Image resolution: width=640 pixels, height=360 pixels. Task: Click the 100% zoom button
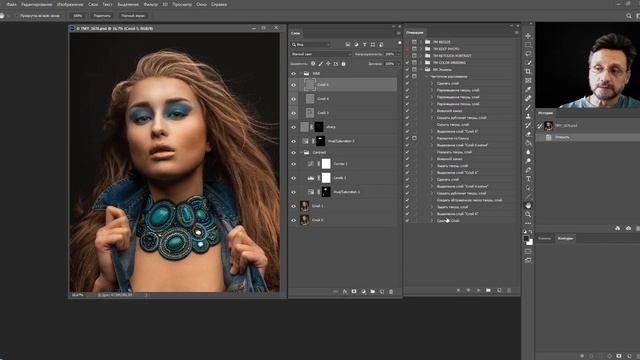(x=78, y=16)
